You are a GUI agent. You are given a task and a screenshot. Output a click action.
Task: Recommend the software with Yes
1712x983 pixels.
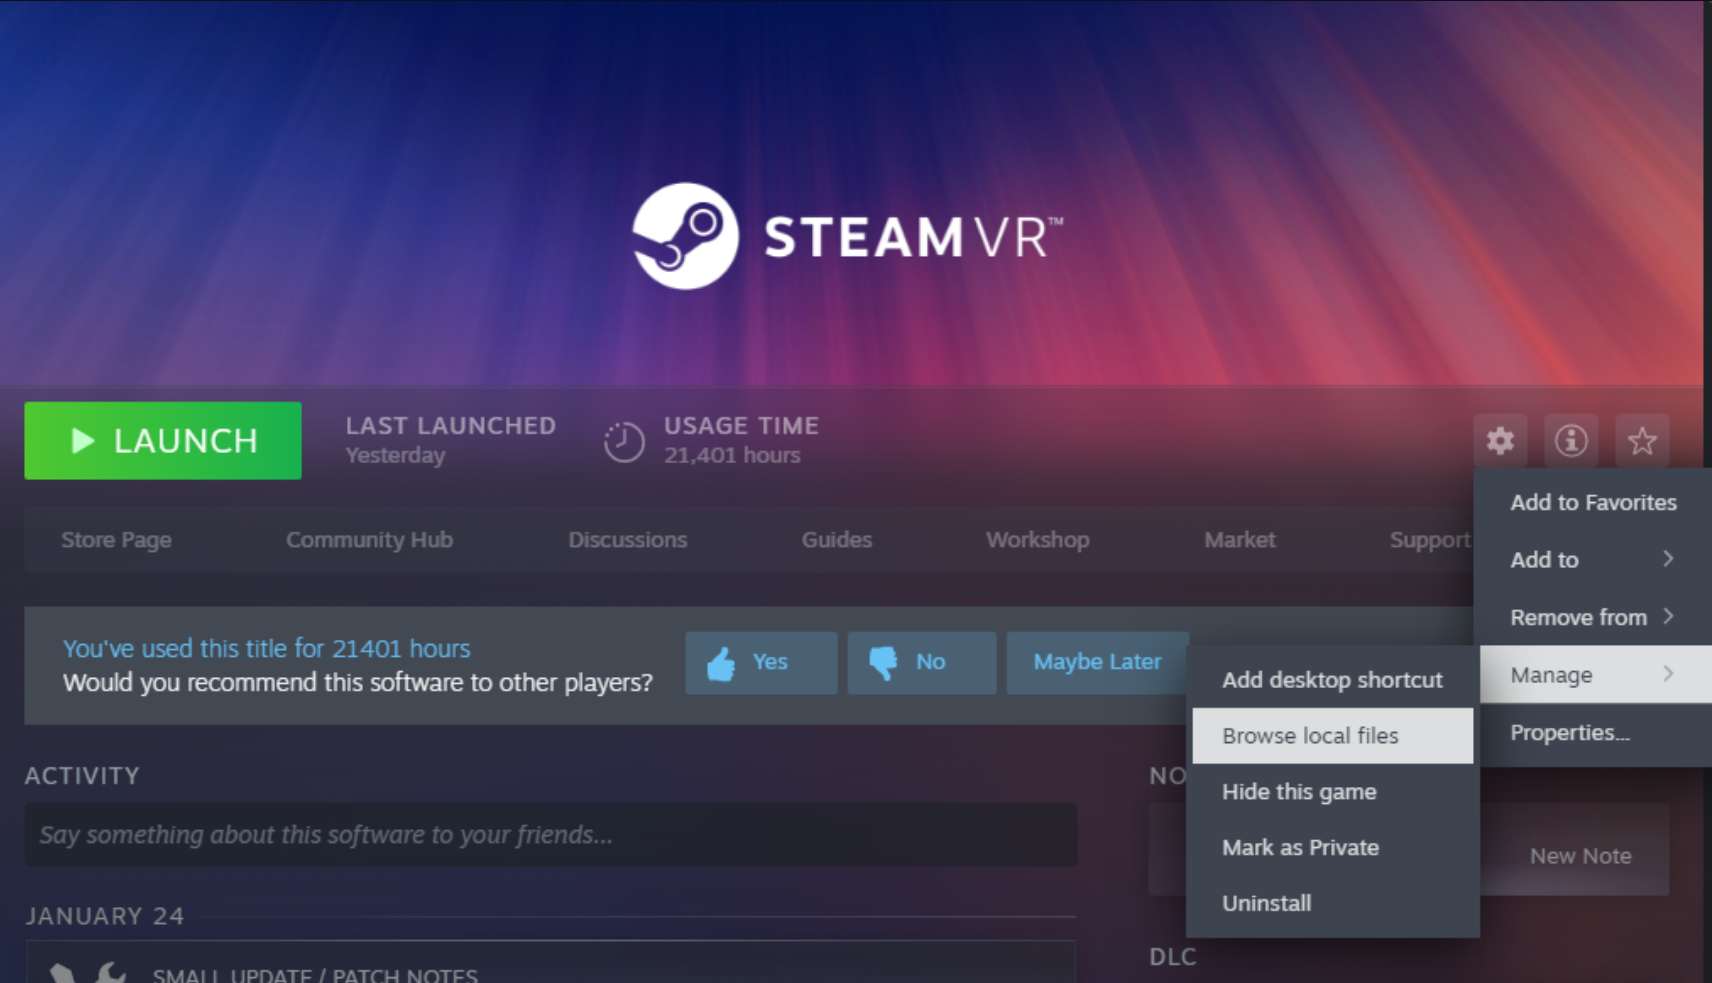point(761,662)
